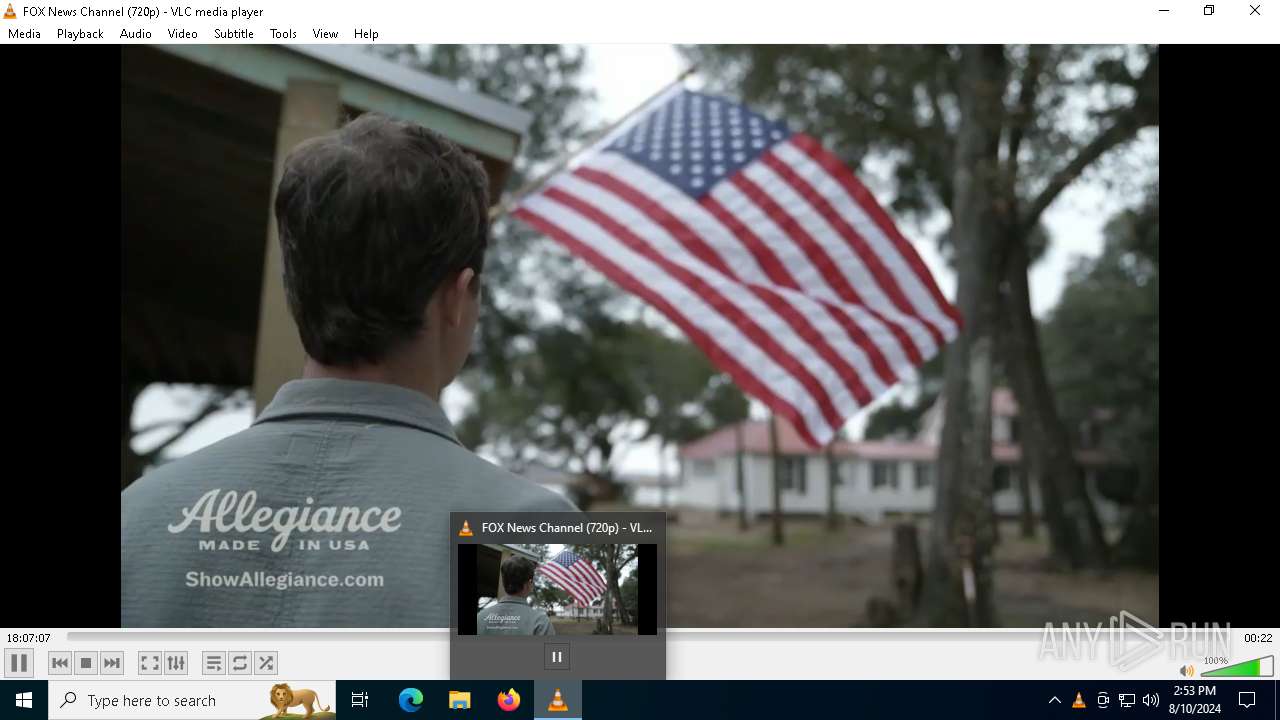The height and width of the screenshot is (720, 1280).
Task: Show extended settings and effects
Action: pyautogui.click(x=176, y=663)
